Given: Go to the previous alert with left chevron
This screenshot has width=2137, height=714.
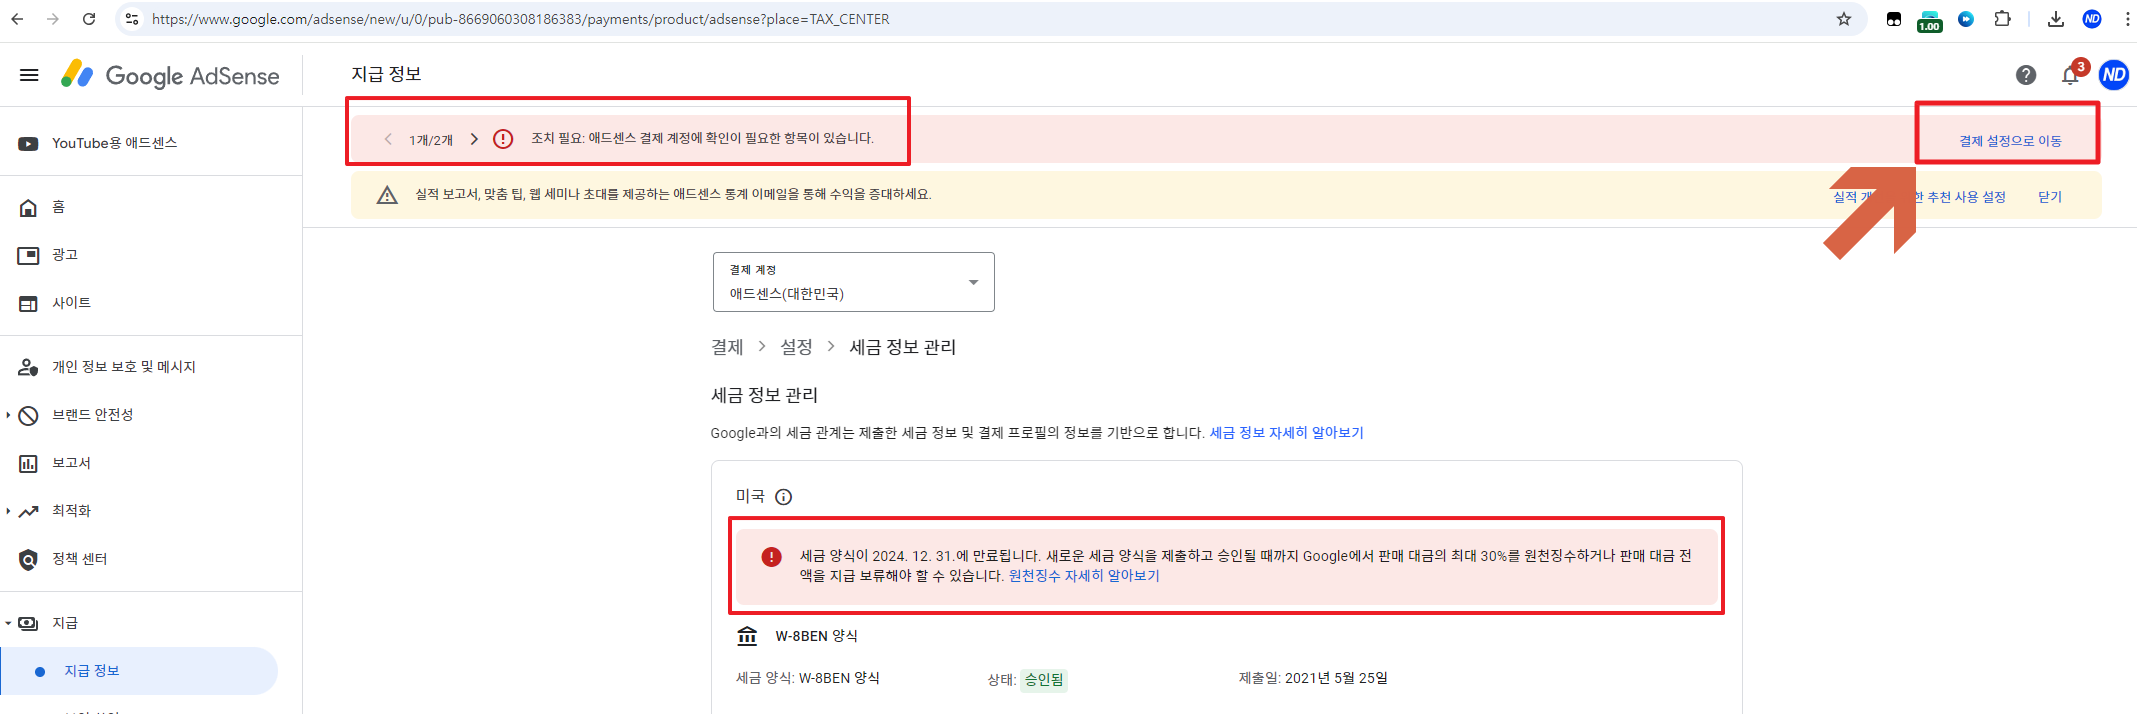Looking at the screenshot, I should click(388, 139).
